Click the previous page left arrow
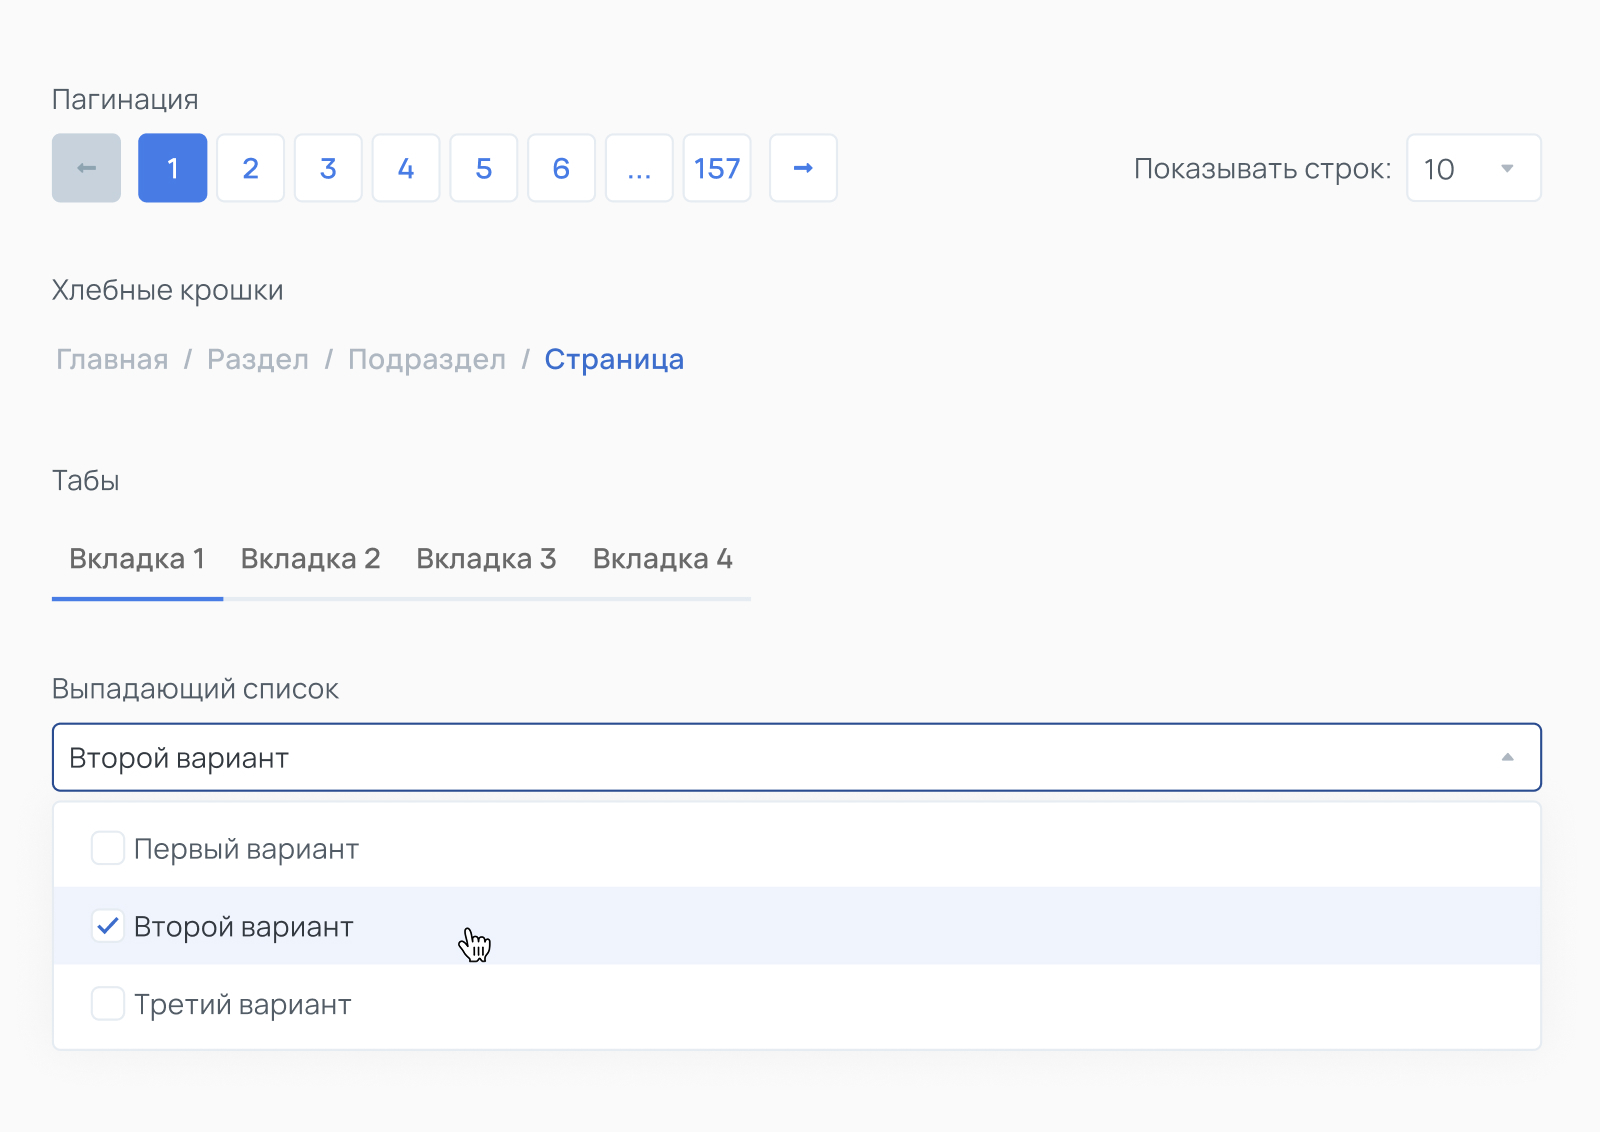This screenshot has width=1600, height=1132. pos(87,168)
